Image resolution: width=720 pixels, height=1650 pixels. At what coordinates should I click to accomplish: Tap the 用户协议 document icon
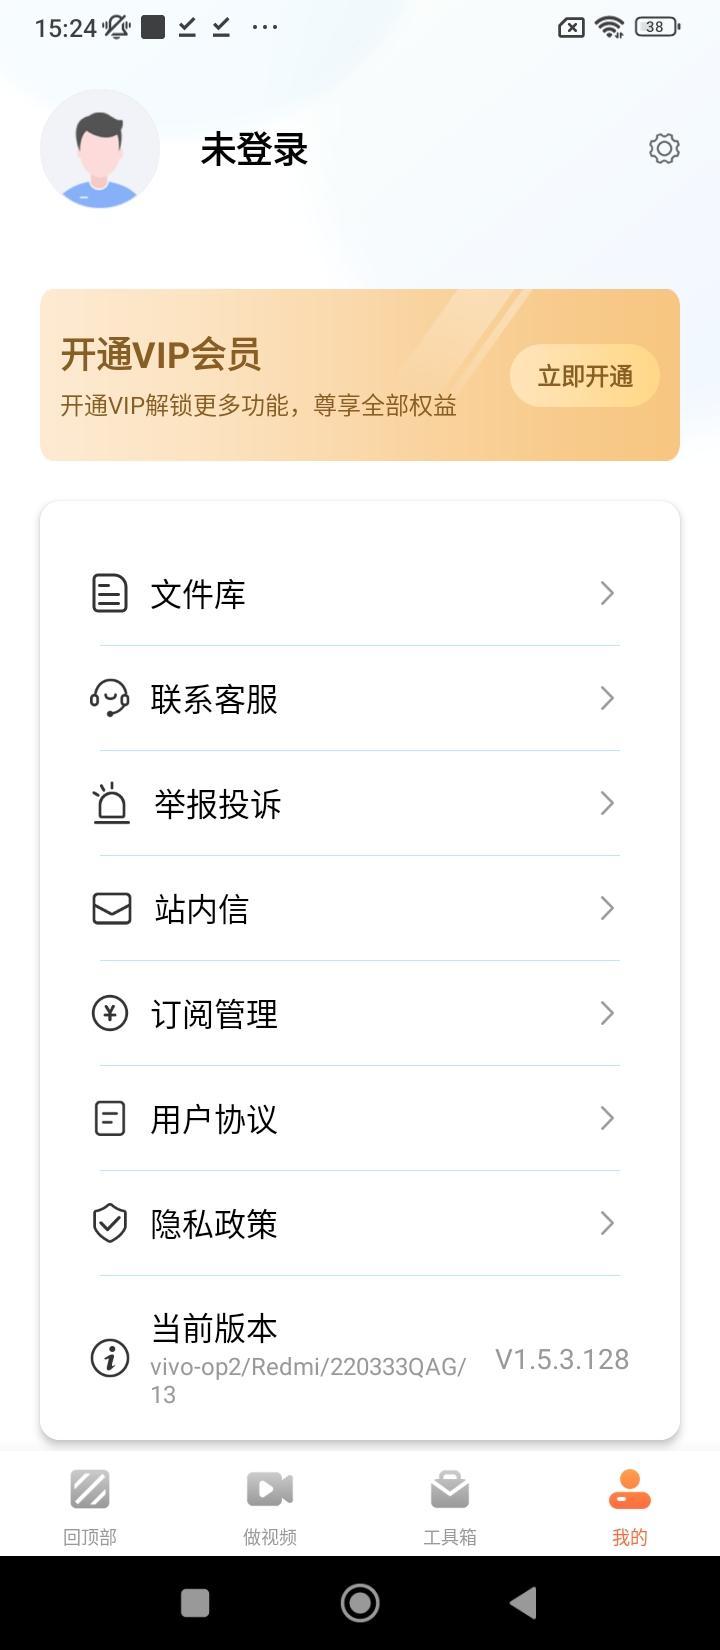tap(110, 1118)
